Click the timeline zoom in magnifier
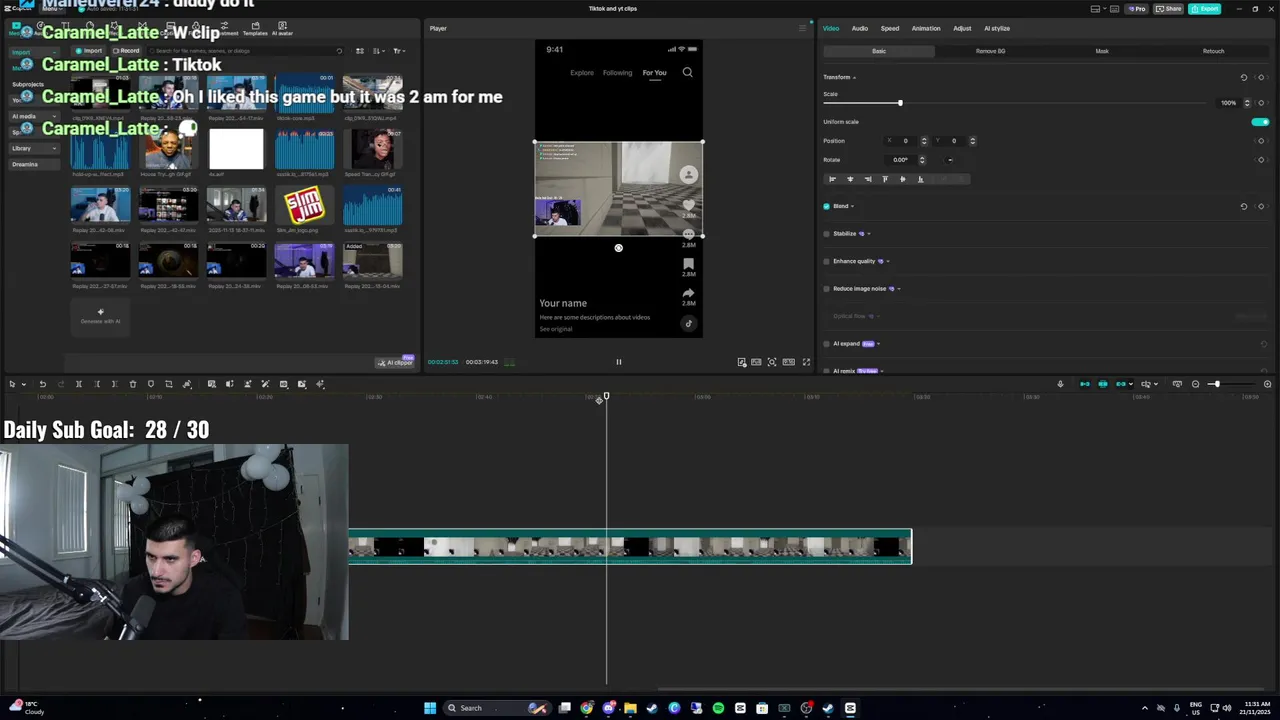 tap(1267, 384)
